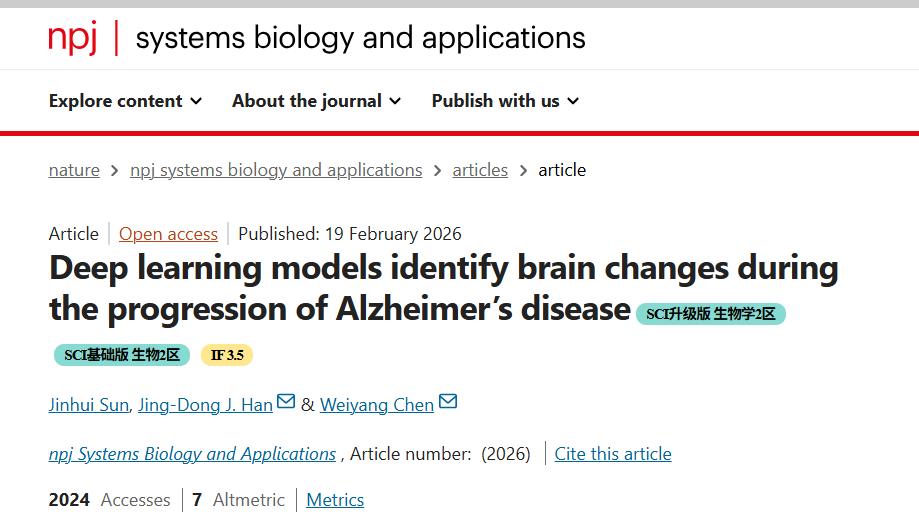
Task: Click the Open access link
Action: coord(168,234)
